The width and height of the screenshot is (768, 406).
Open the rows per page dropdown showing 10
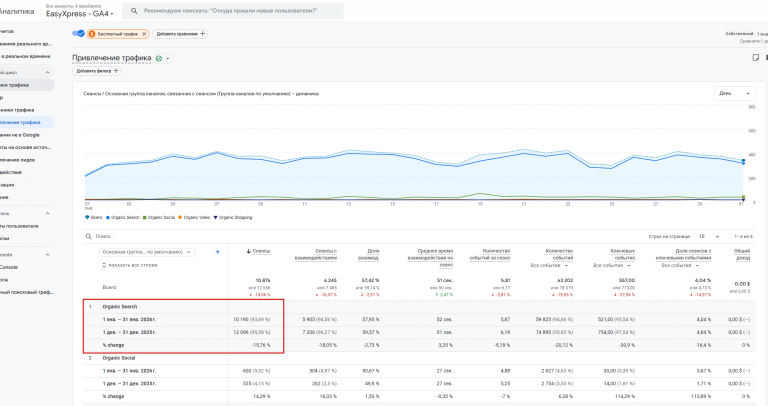pos(708,236)
